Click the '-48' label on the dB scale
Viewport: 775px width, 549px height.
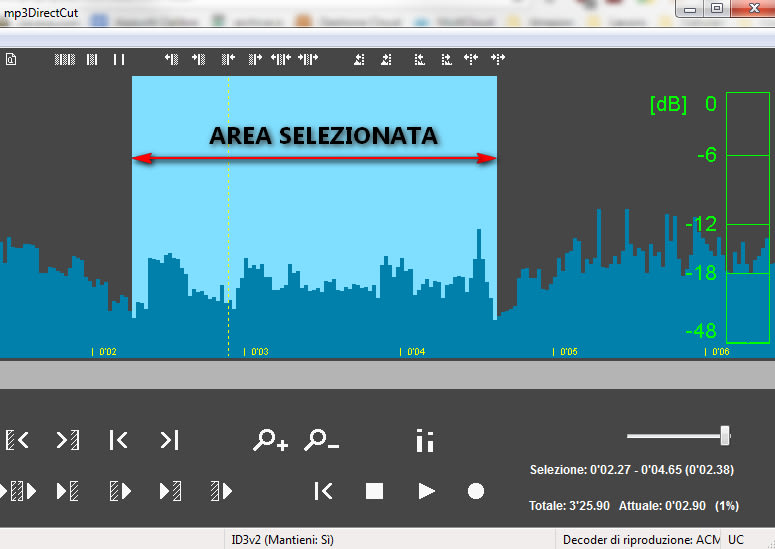[701, 330]
